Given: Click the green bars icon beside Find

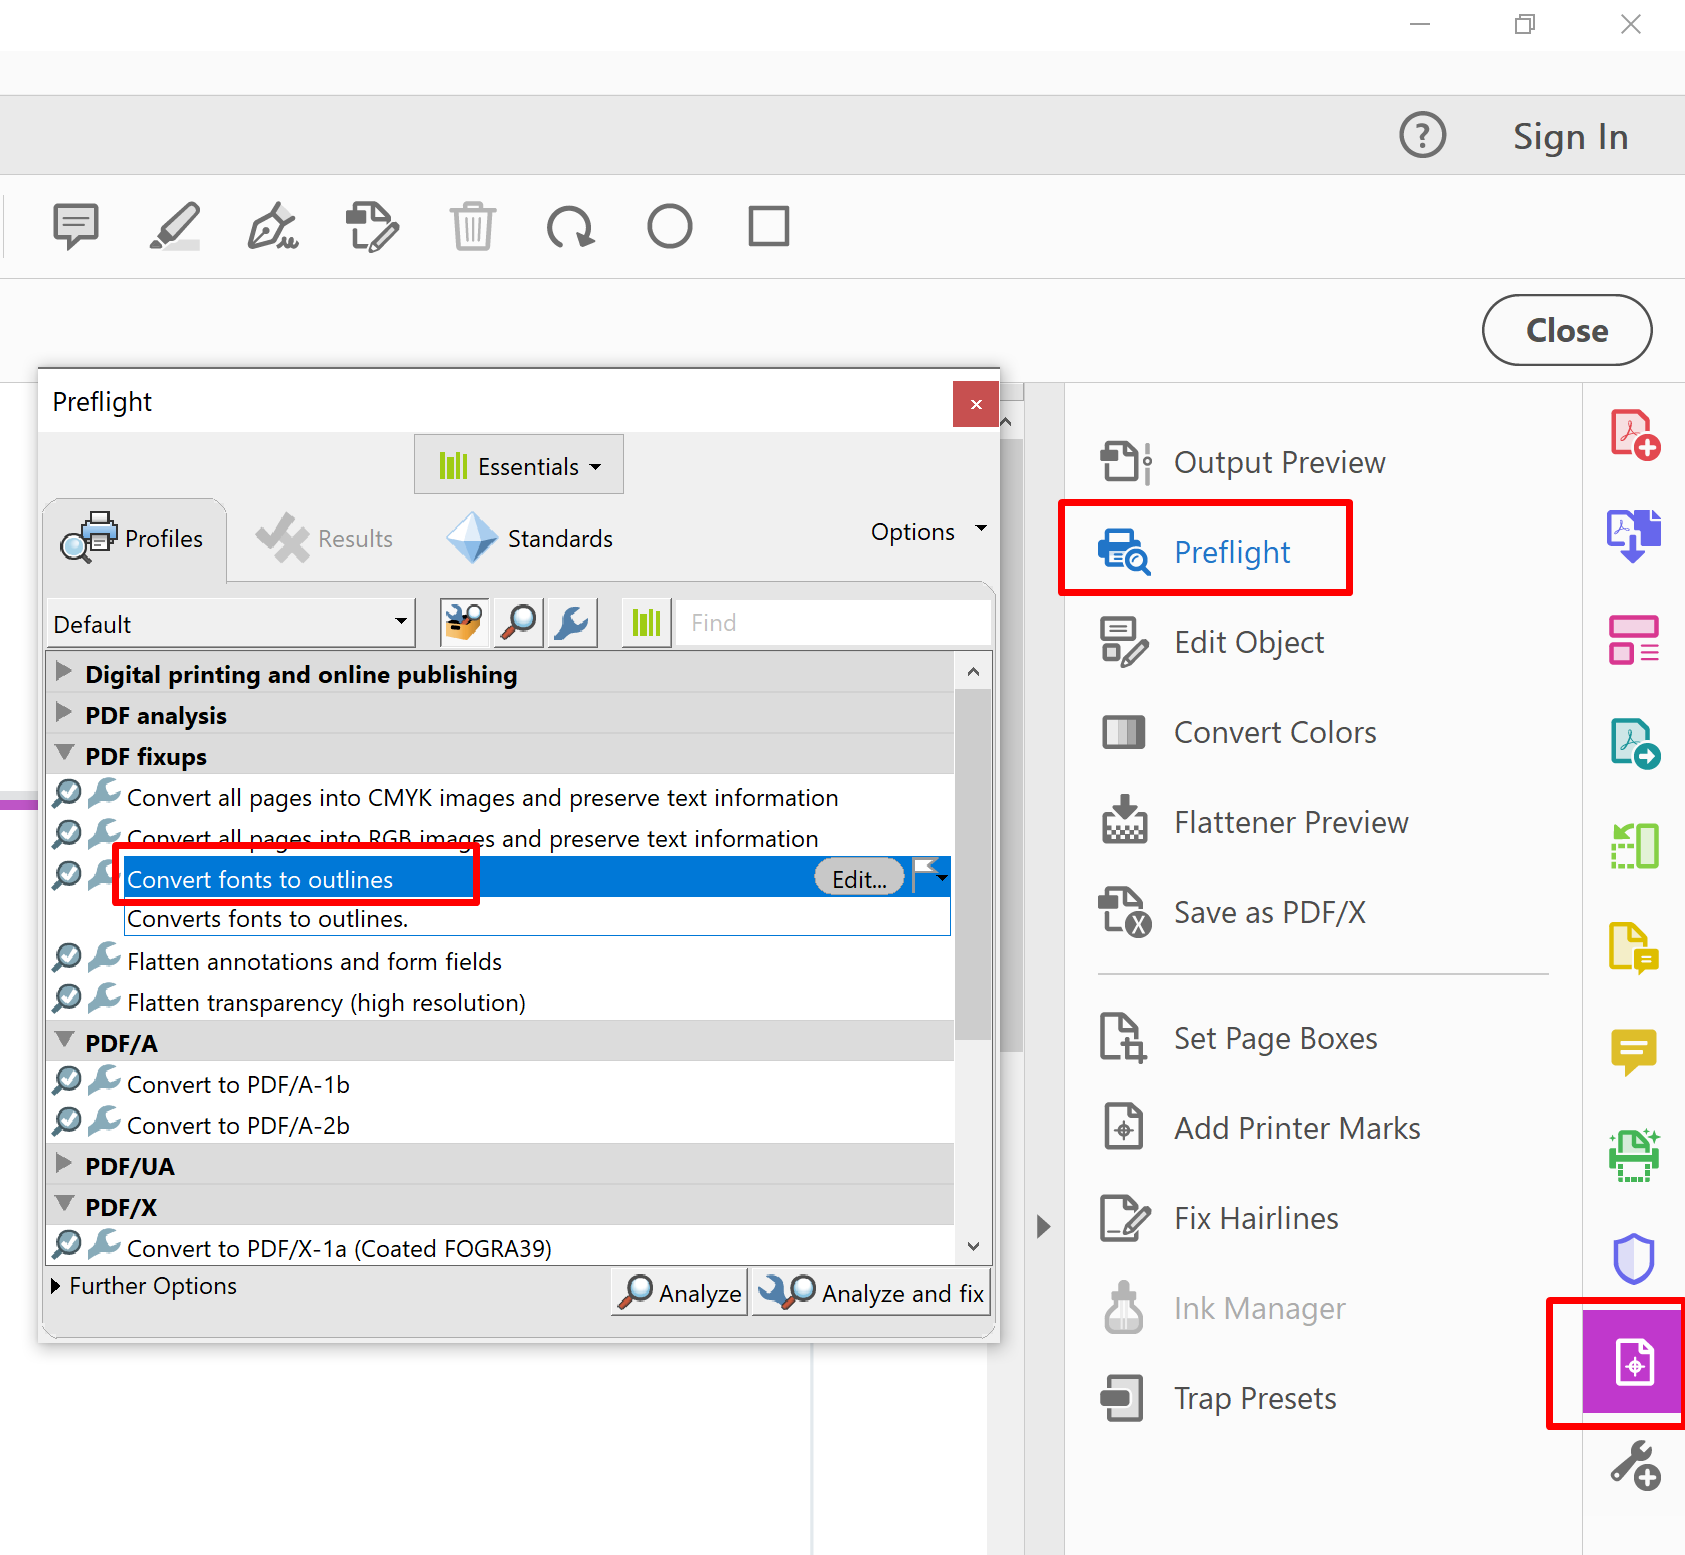Looking at the screenshot, I should click(646, 623).
